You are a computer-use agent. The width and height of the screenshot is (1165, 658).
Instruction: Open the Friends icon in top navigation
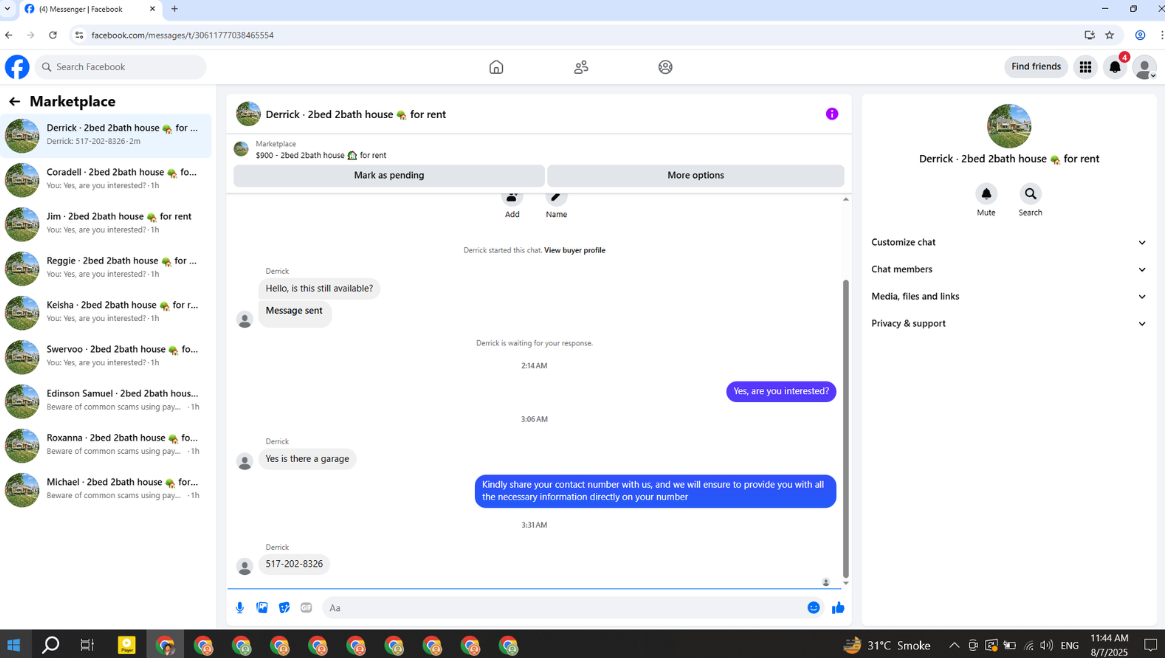[x=581, y=67]
